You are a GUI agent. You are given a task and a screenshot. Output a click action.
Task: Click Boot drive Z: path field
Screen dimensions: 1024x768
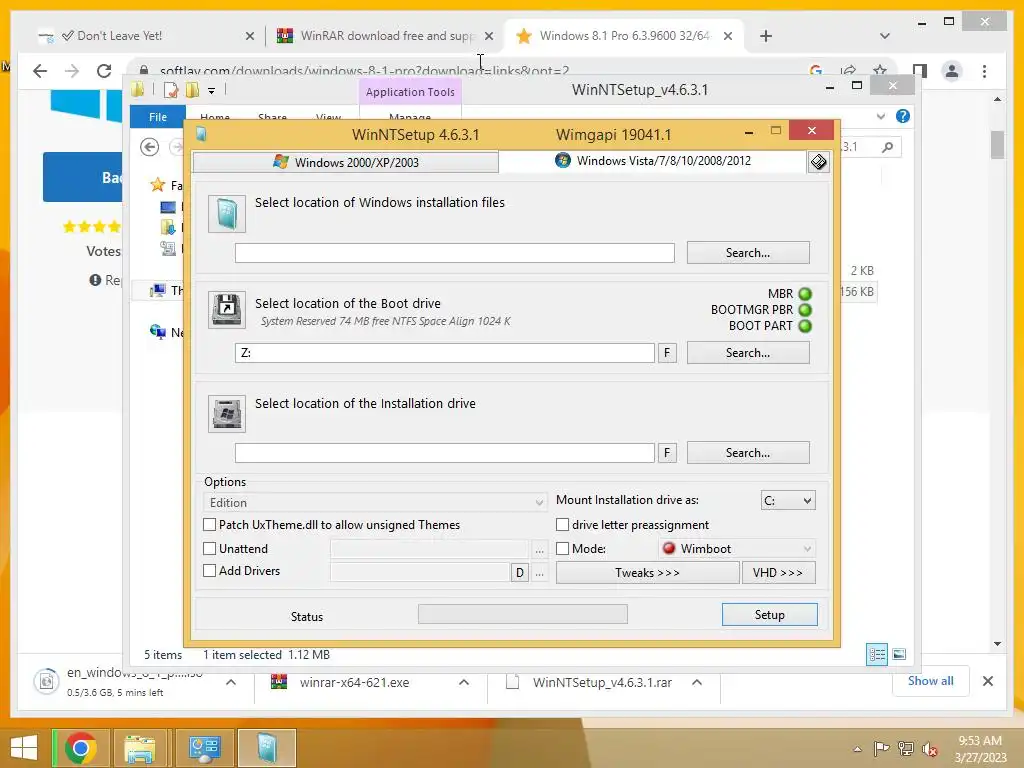(445, 353)
